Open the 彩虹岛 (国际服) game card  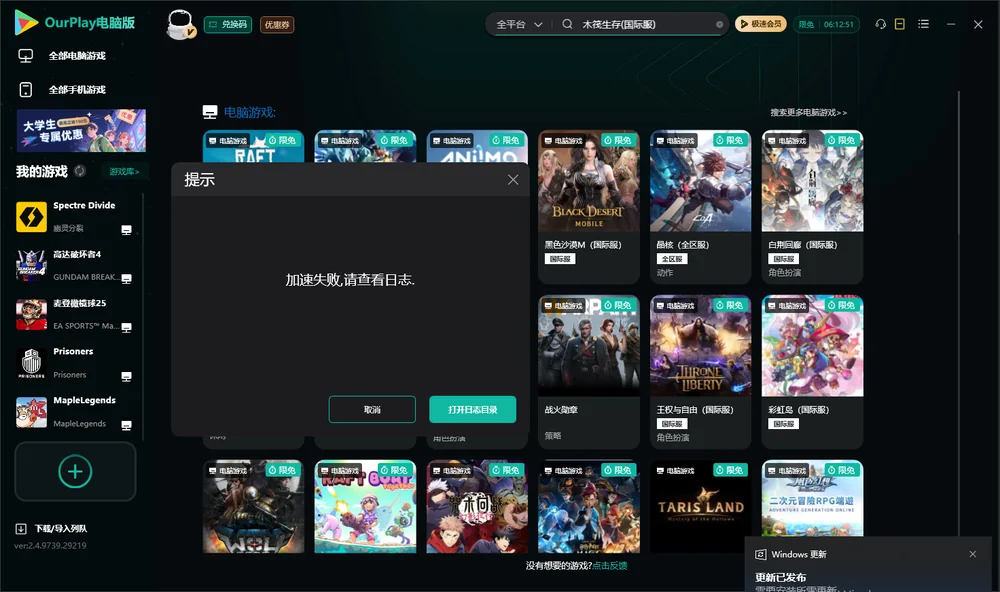pyautogui.click(x=812, y=372)
